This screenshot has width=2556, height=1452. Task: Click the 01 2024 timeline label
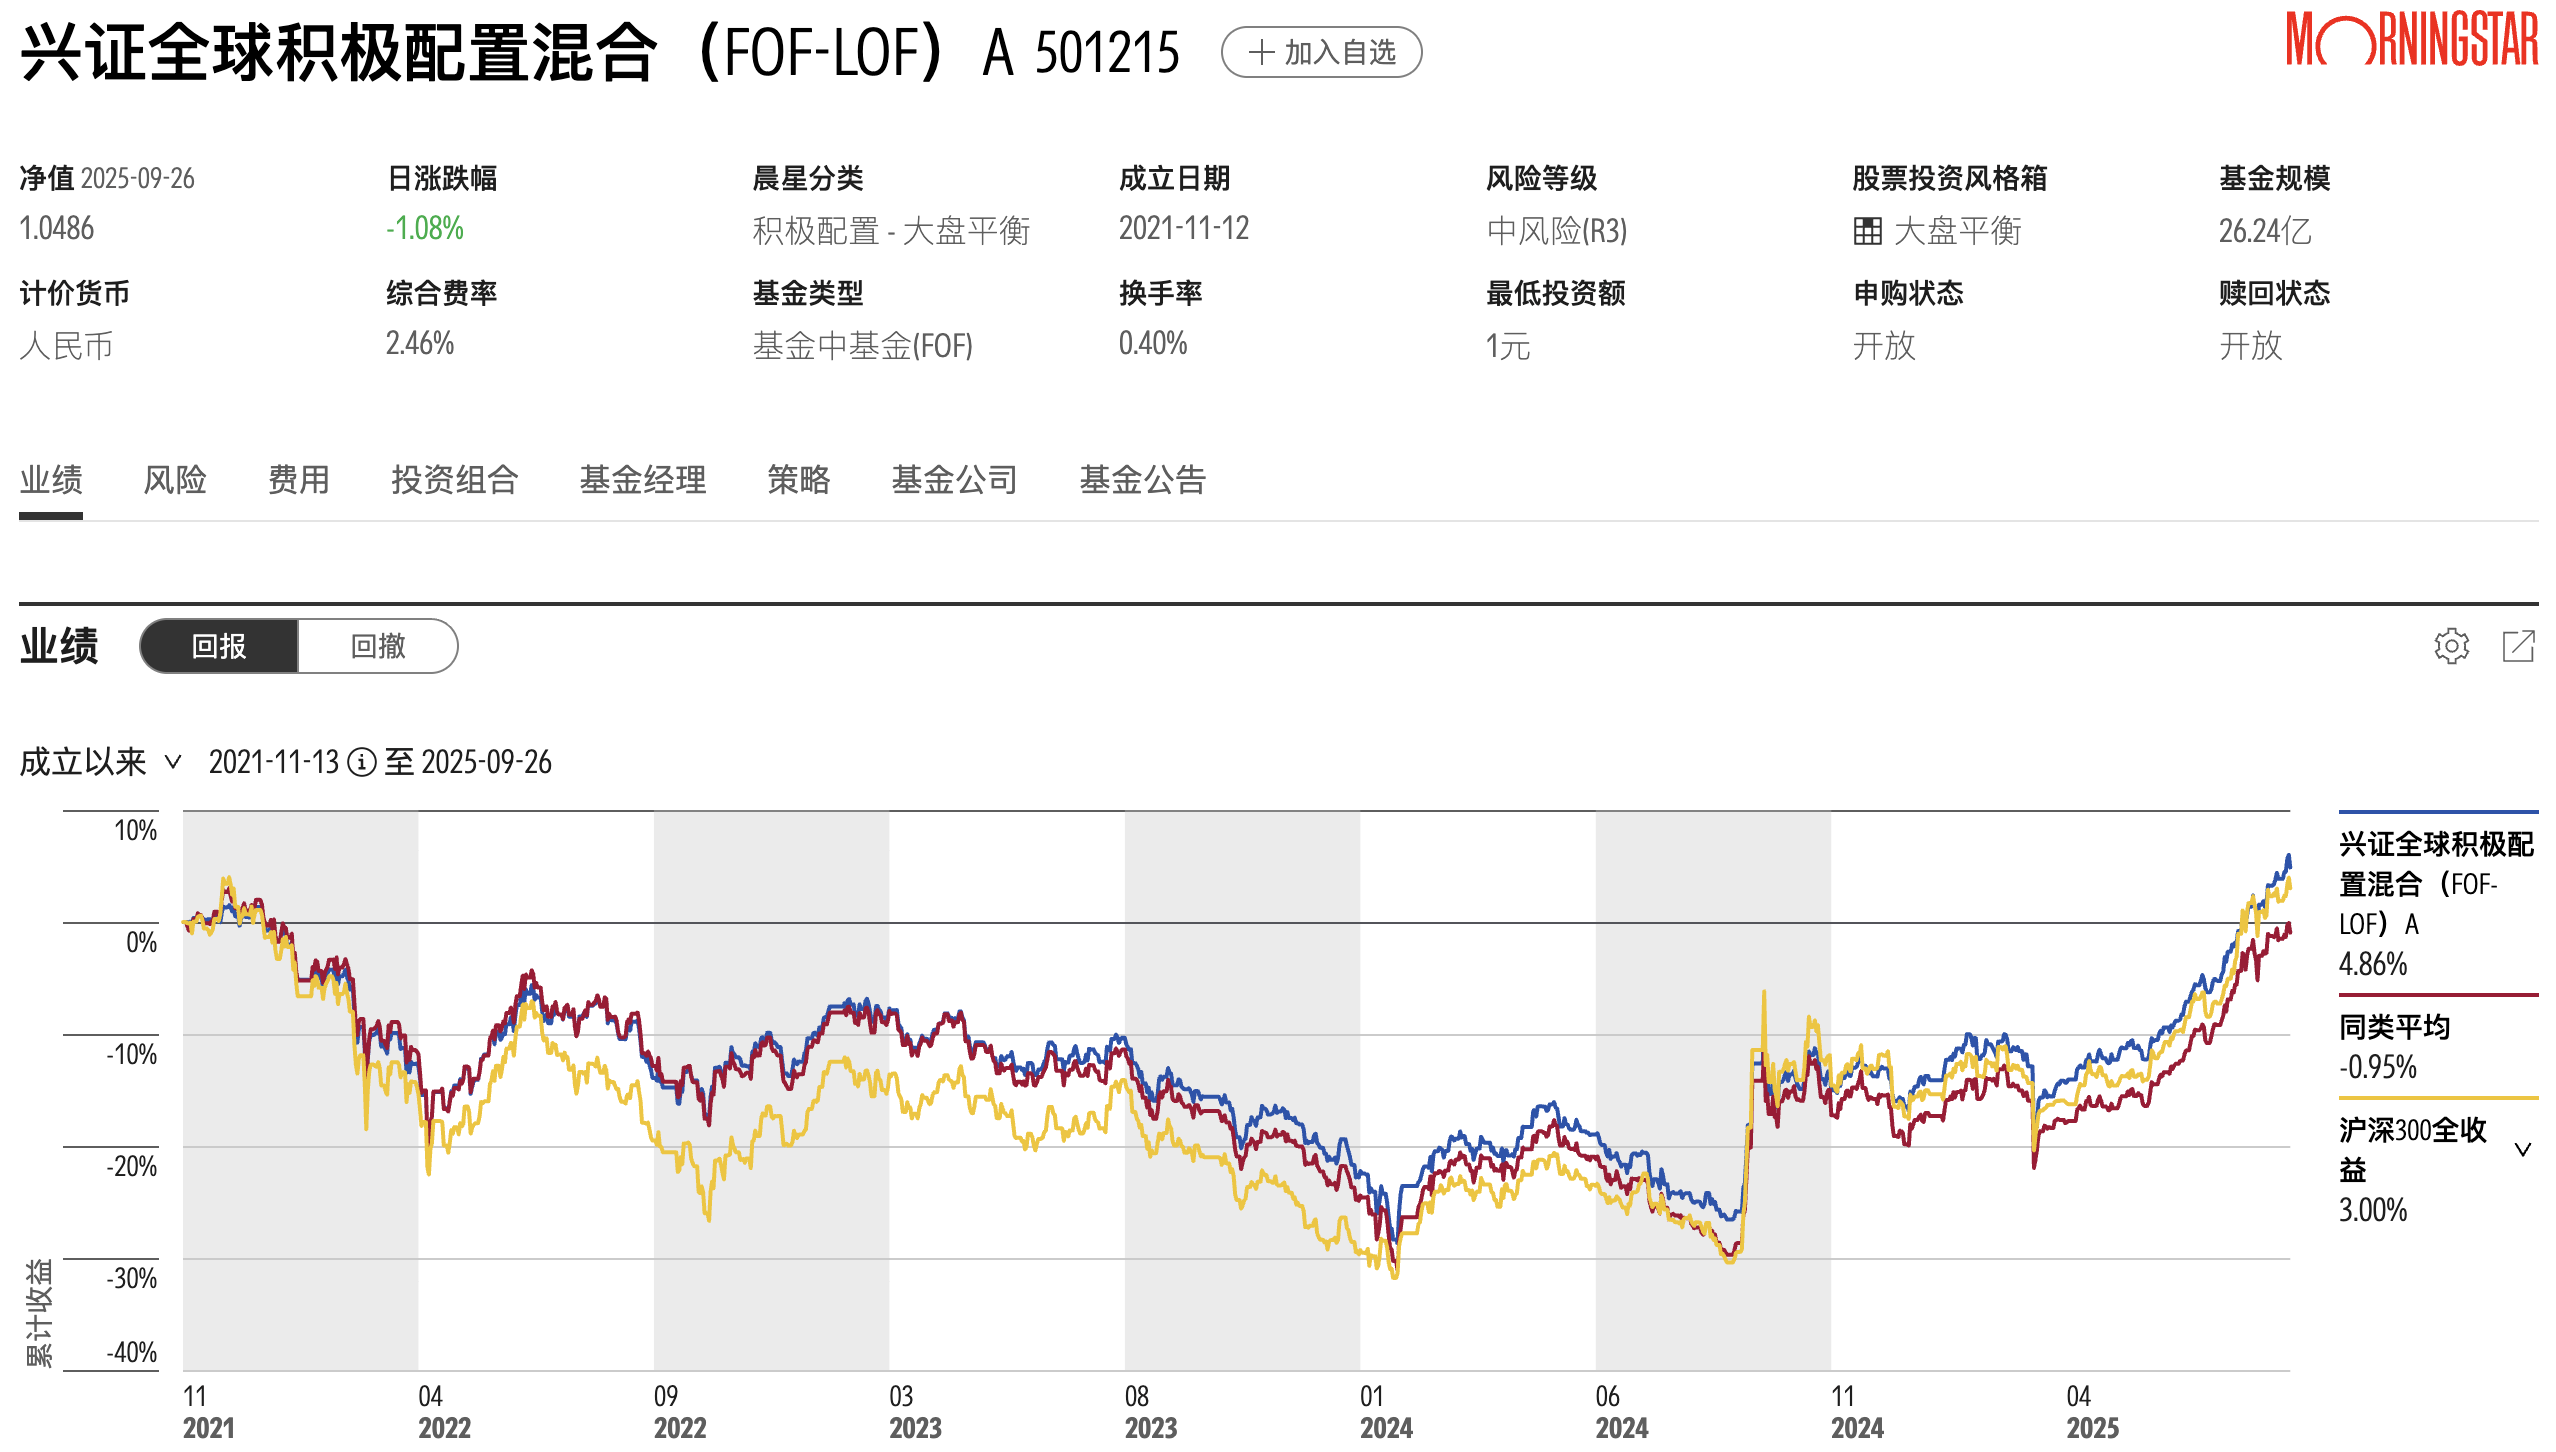point(1385,1411)
